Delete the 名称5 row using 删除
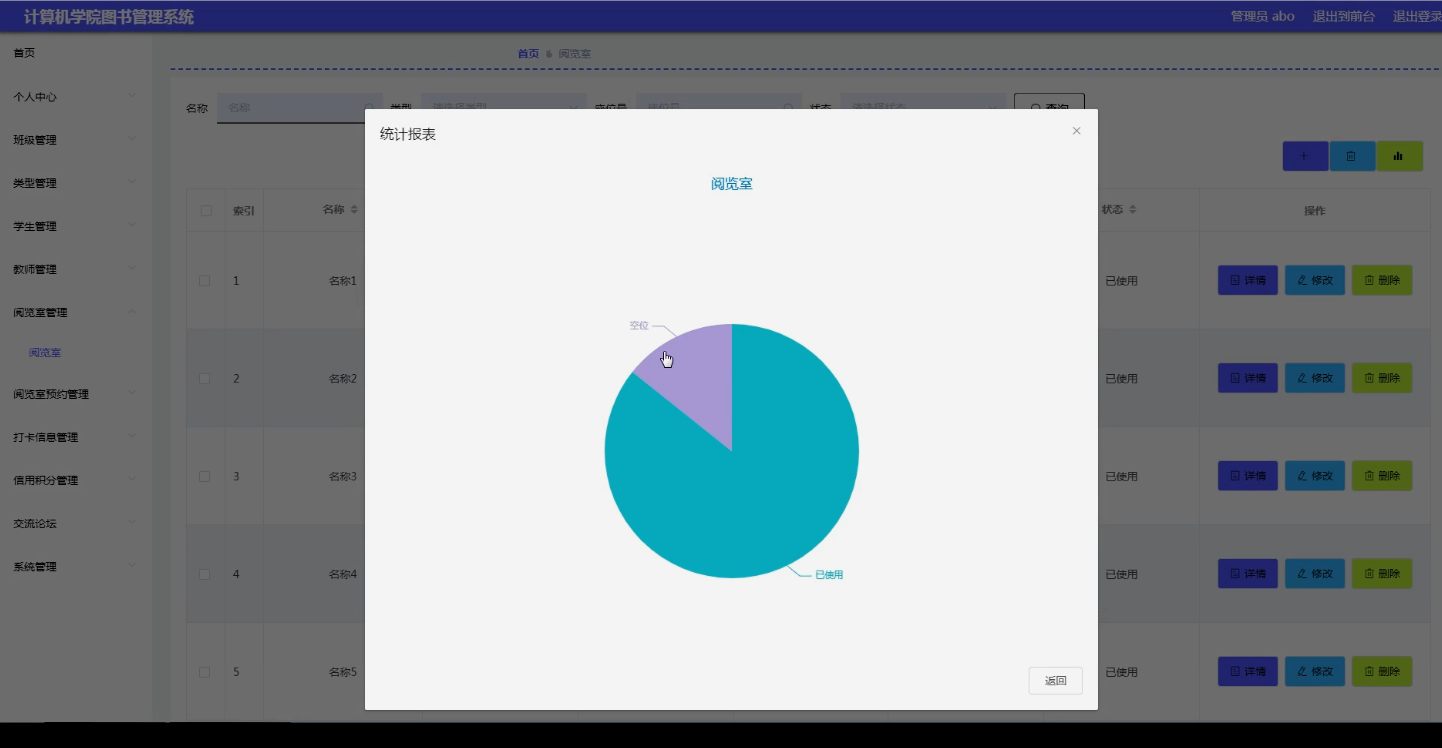Viewport: 1442px width, 748px height. pos(1382,672)
